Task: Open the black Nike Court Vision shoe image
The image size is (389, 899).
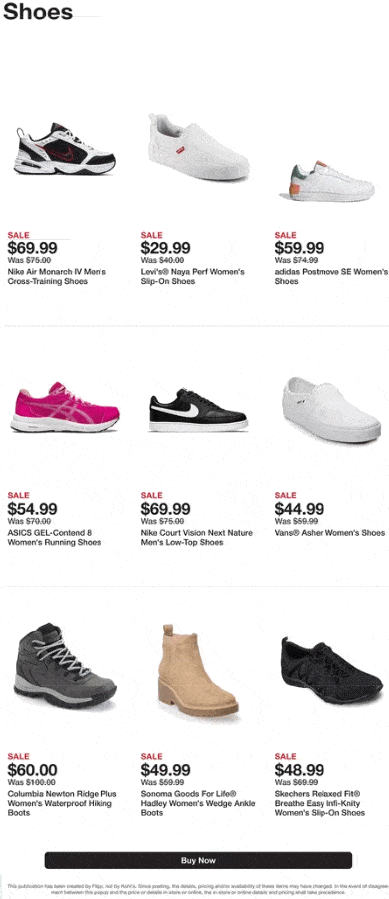Action: pos(198,410)
